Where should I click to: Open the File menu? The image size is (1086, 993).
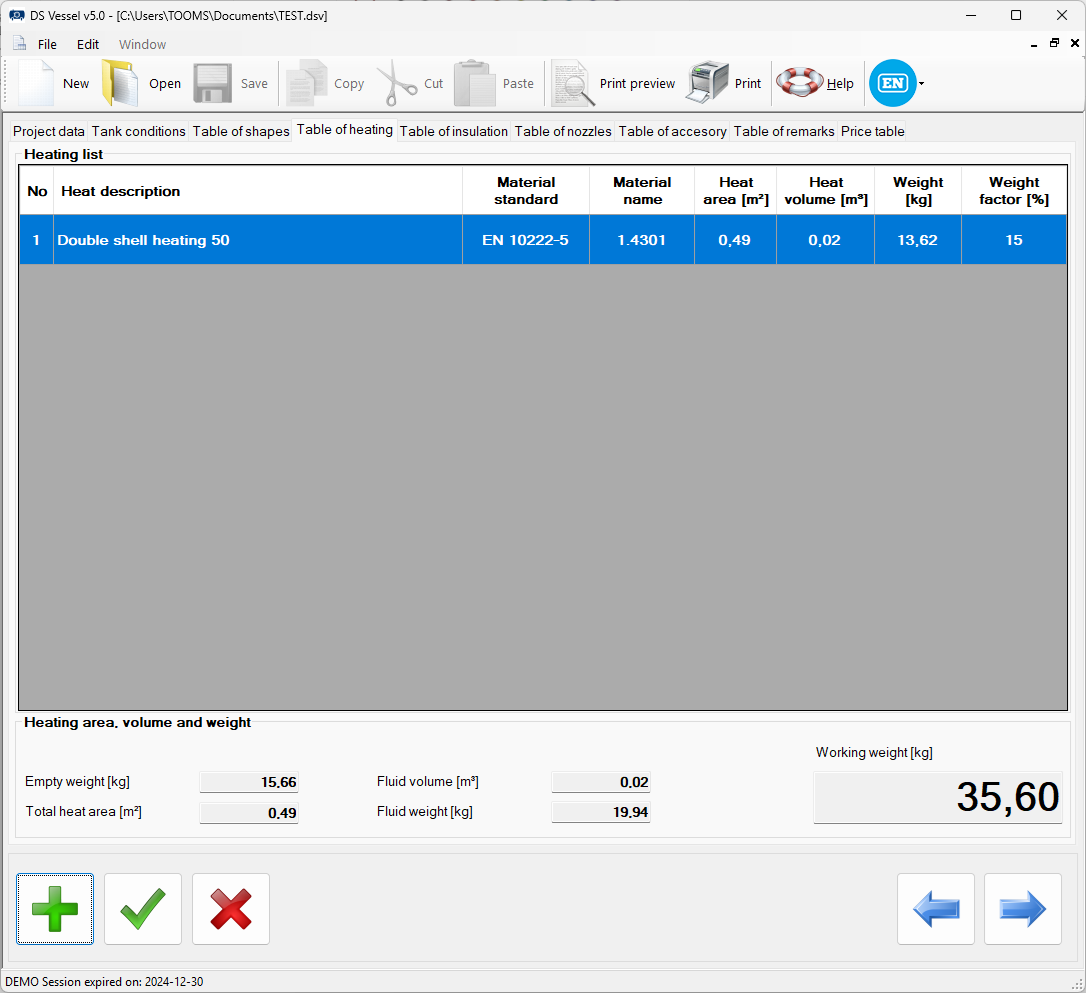pyautogui.click(x=47, y=44)
